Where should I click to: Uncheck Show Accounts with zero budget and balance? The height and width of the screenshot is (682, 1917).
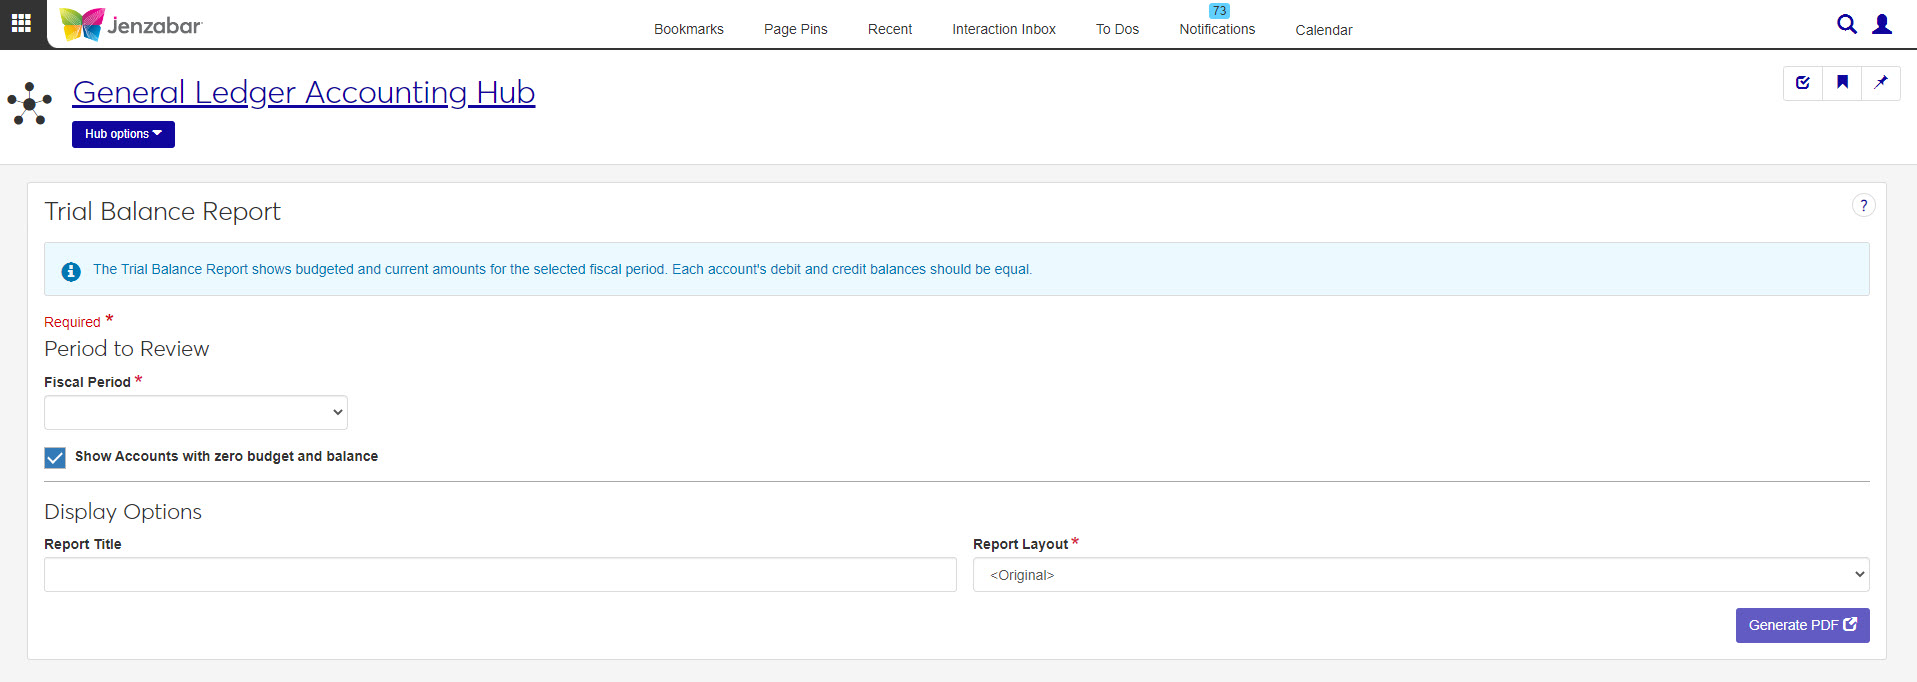(55, 457)
